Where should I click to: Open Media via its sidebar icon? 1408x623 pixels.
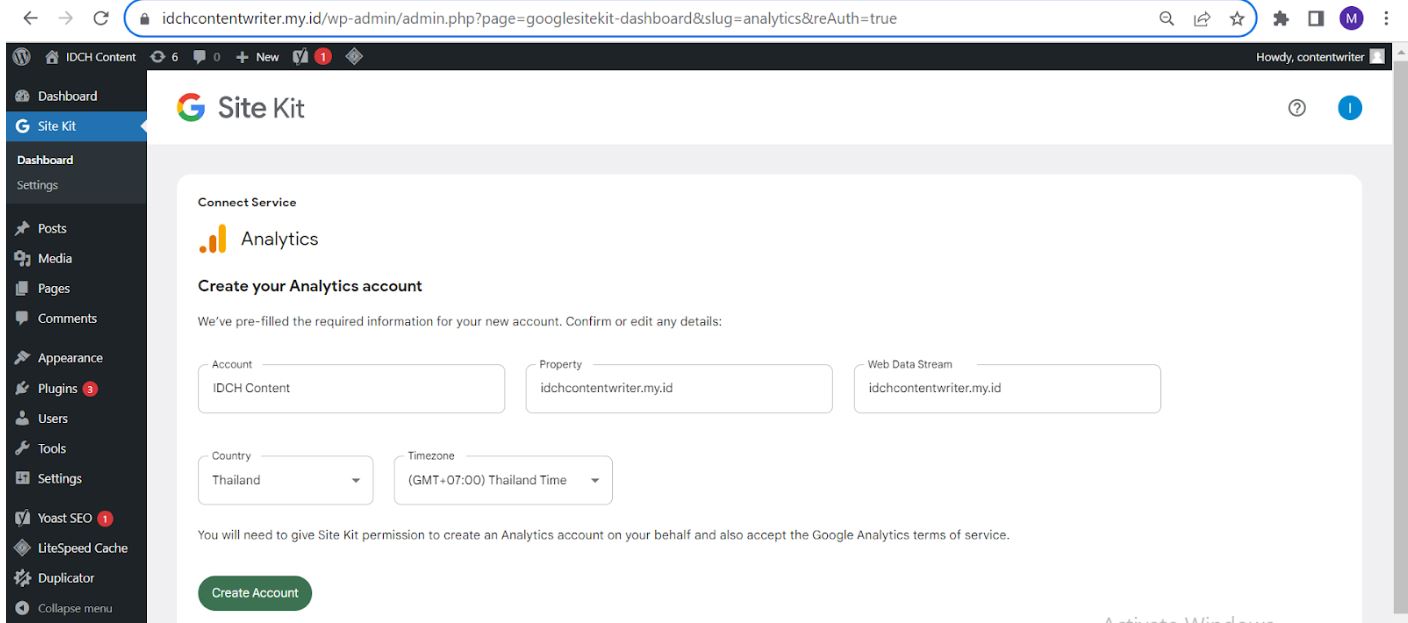point(22,258)
